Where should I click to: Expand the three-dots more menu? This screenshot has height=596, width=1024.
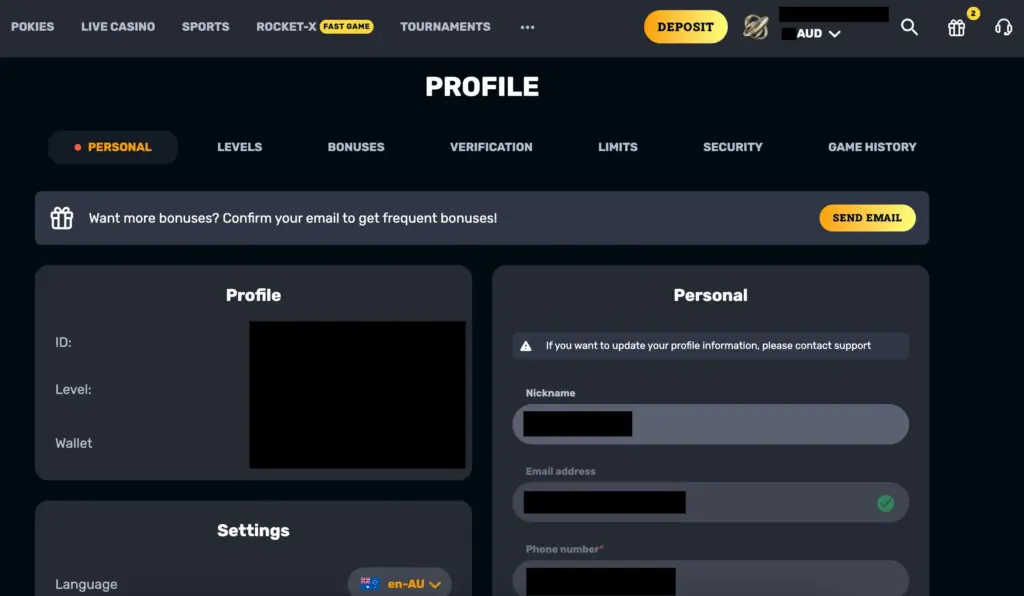click(x=528, y=27)
